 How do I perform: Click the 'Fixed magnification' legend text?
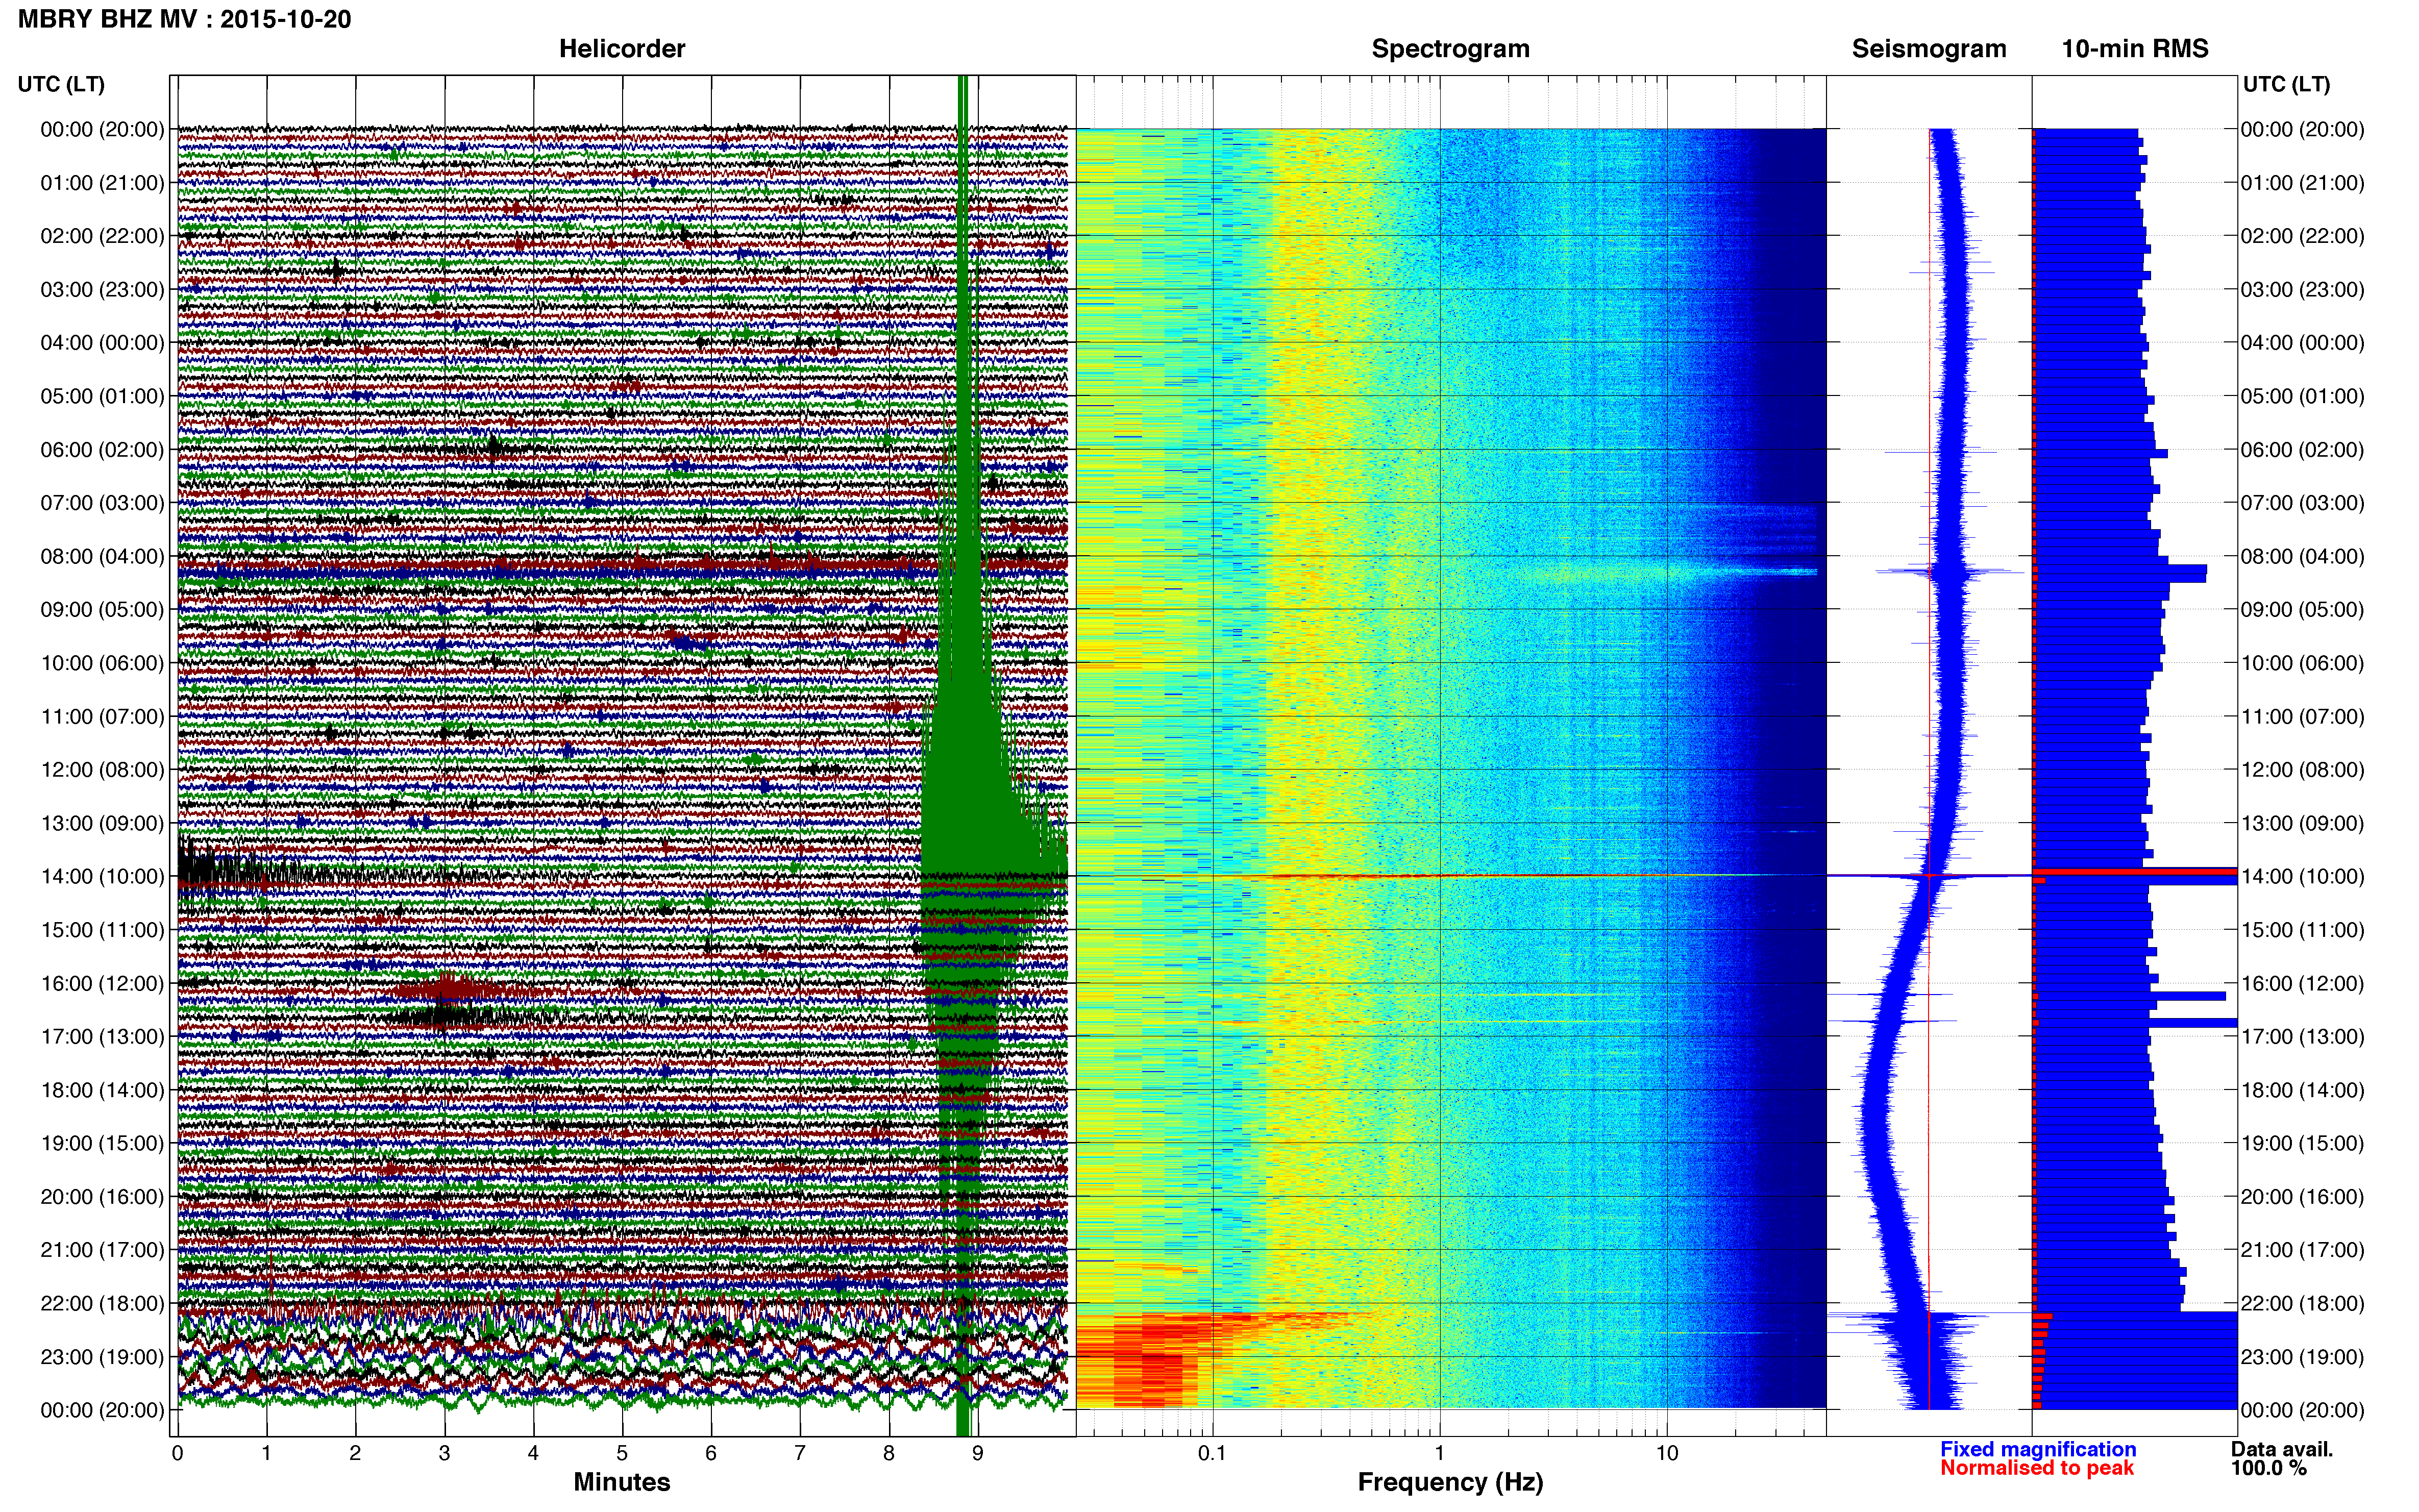click(2038, 1449)
